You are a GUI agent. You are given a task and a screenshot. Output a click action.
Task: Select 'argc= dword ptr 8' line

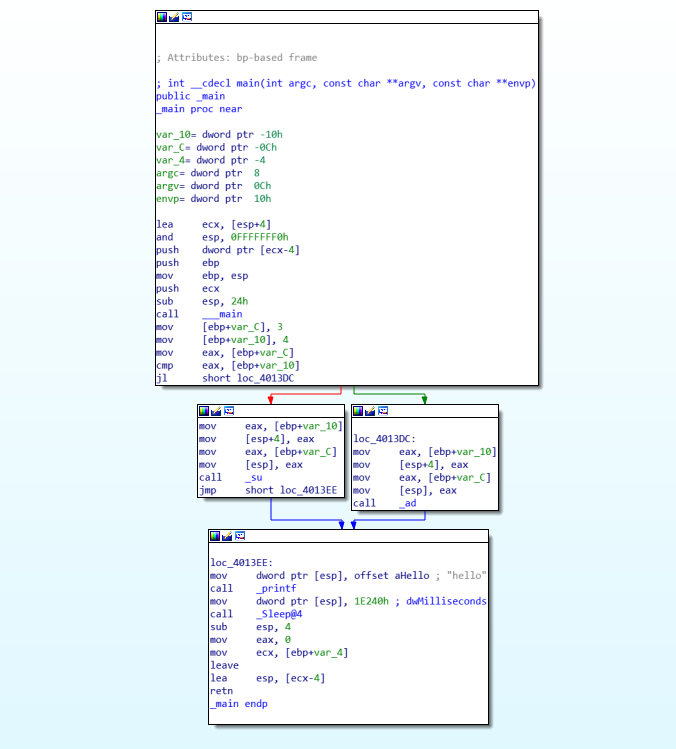coord(208,173)
